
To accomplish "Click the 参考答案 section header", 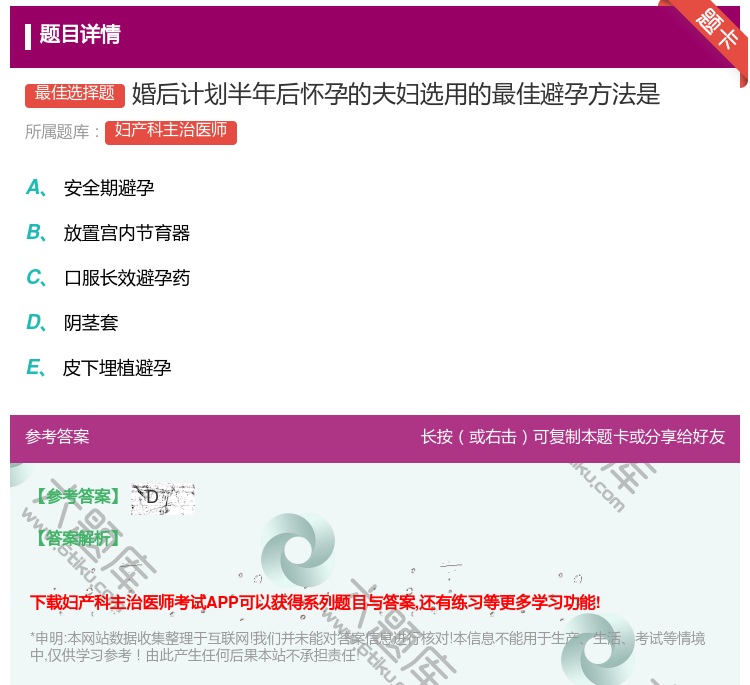I will [x=57, y=436].
